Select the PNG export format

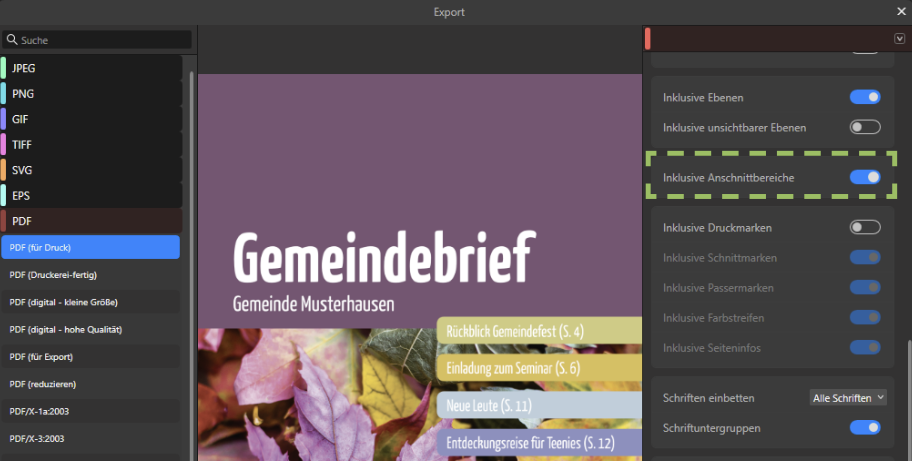(91, 94)
